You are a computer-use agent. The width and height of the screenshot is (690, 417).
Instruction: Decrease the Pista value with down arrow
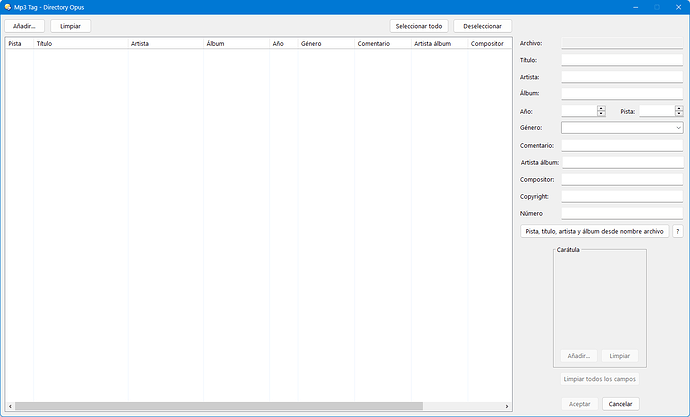(678, 114)
